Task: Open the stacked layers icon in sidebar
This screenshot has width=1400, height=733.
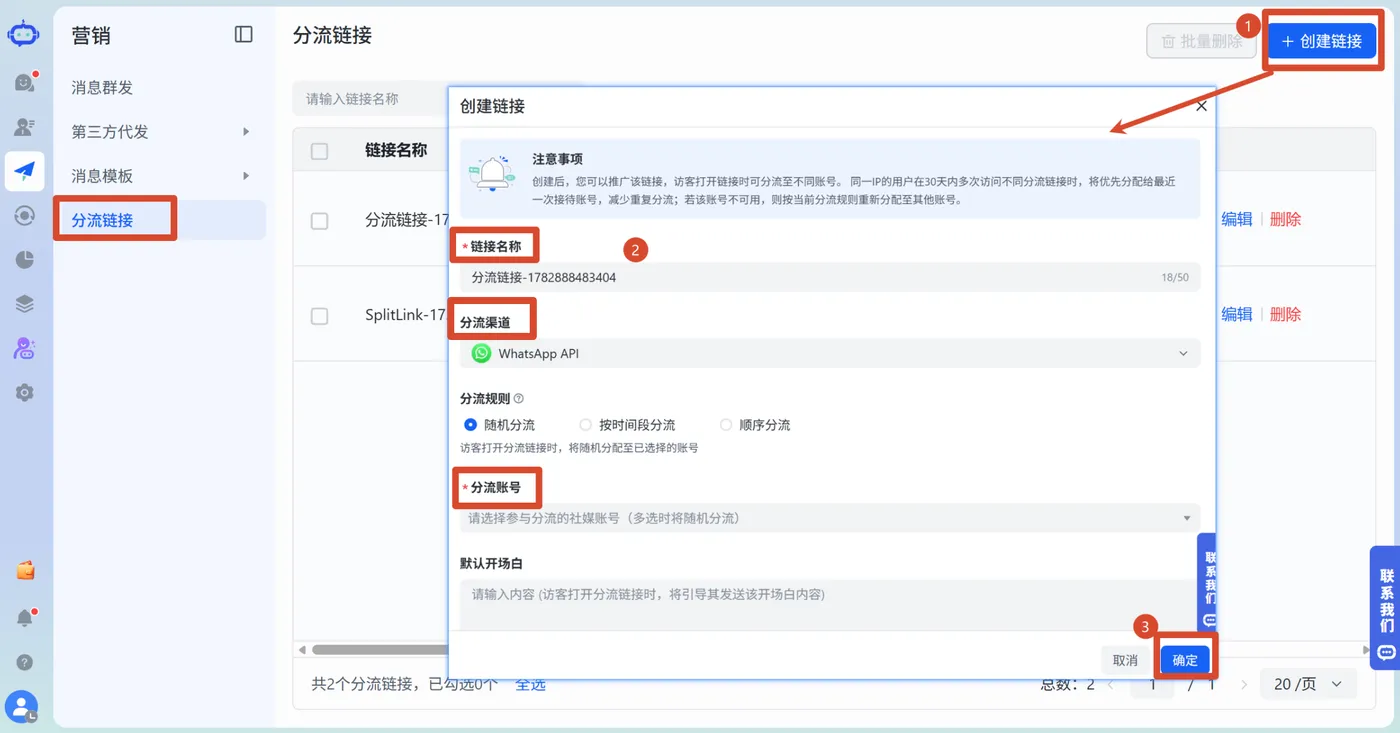Action: (25, 304)
